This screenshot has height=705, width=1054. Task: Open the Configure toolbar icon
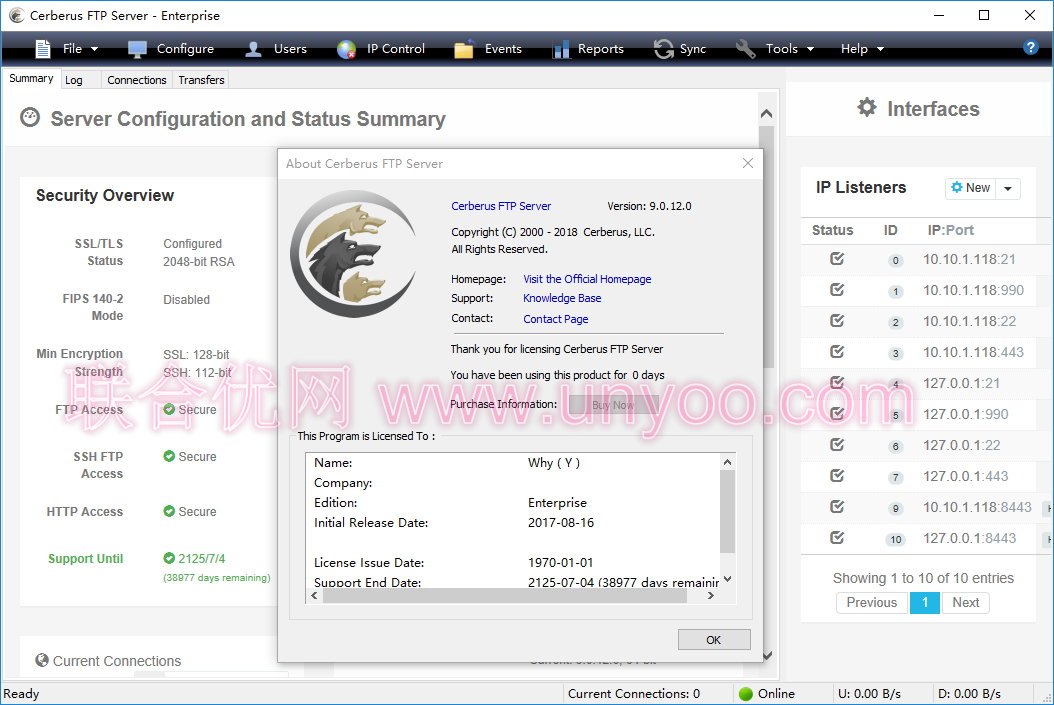pyautogui.click(x=138, y=49)
